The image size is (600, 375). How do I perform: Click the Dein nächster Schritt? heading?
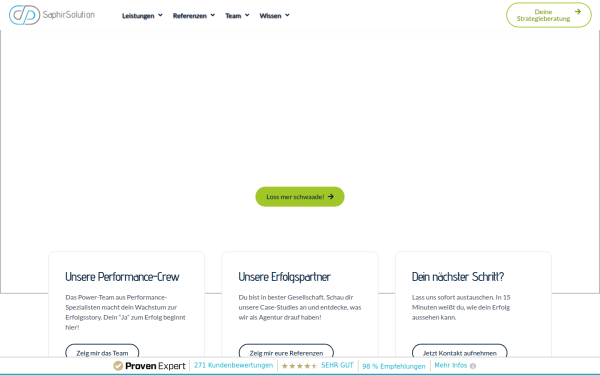458,277
